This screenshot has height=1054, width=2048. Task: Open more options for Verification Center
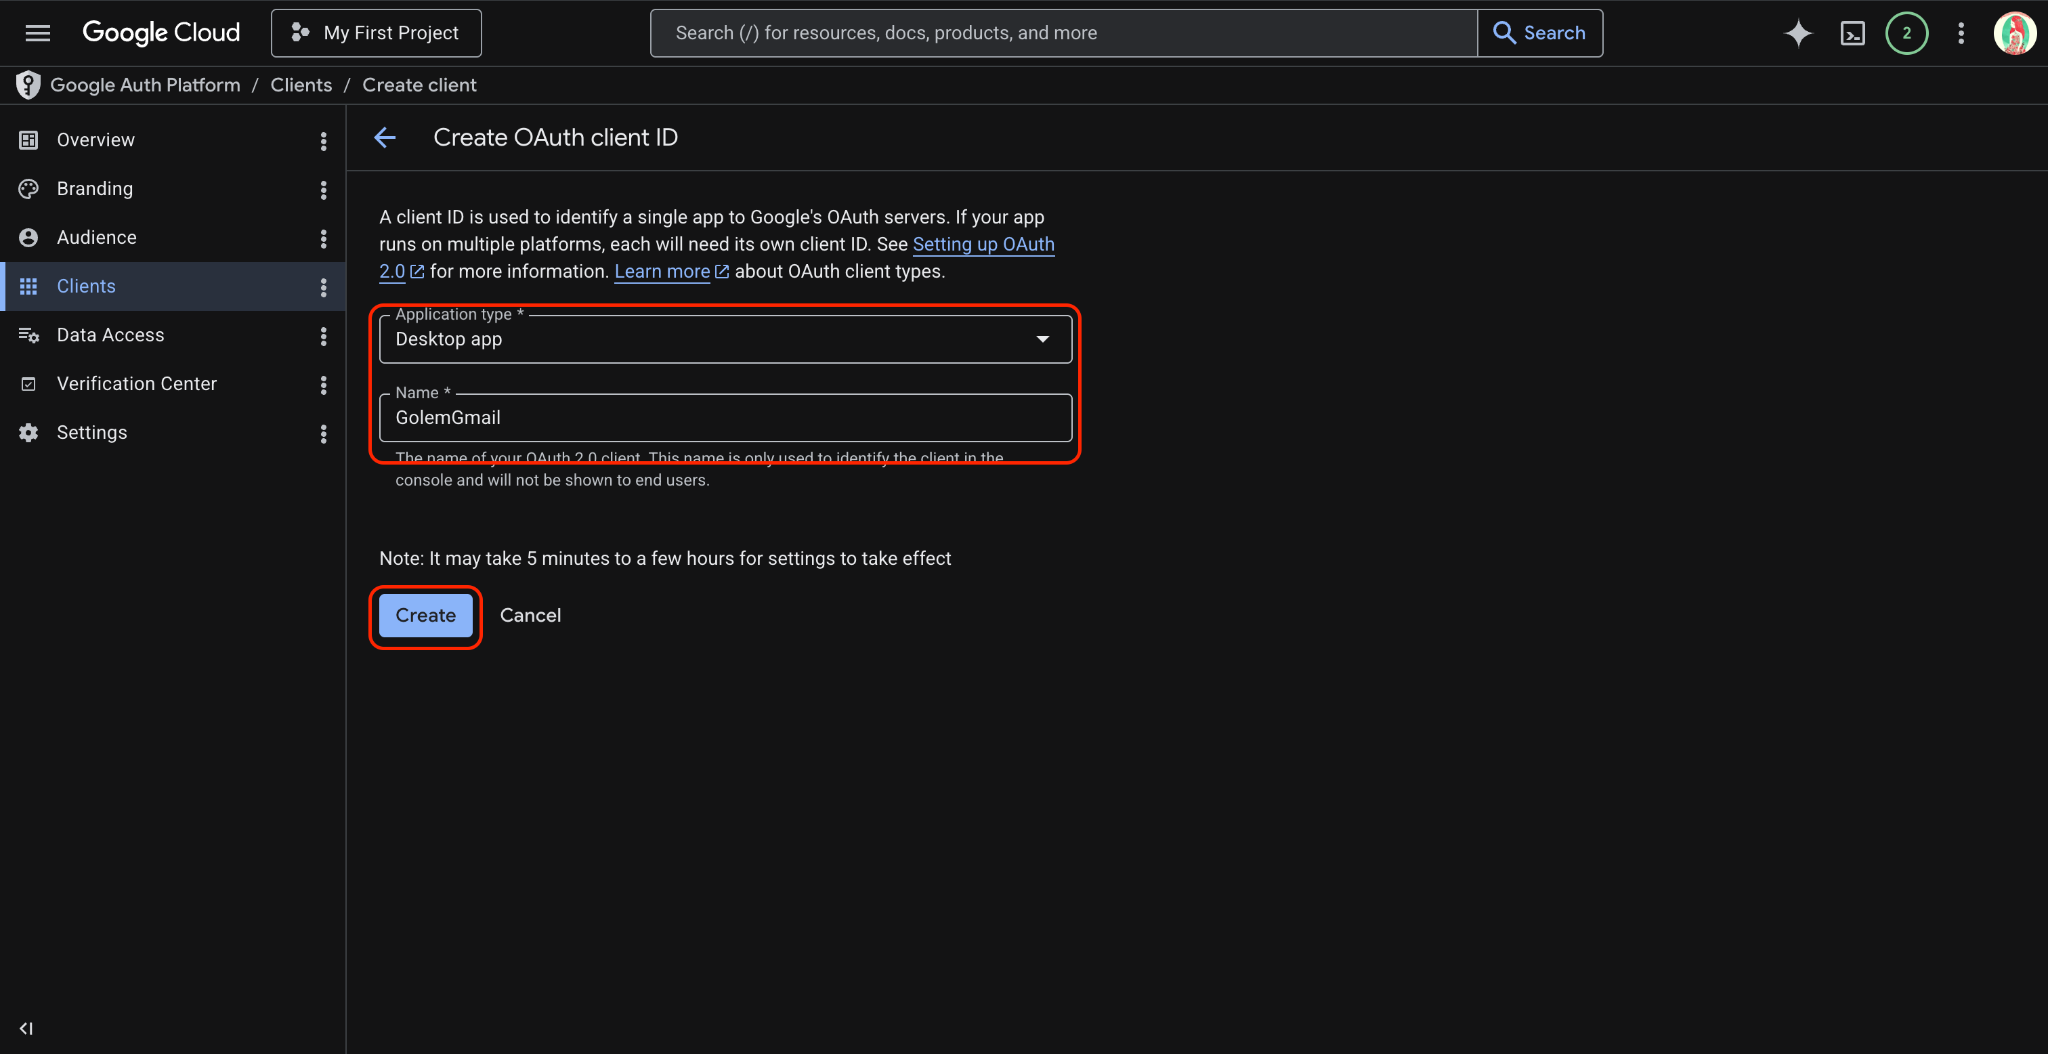pos(323,385)
